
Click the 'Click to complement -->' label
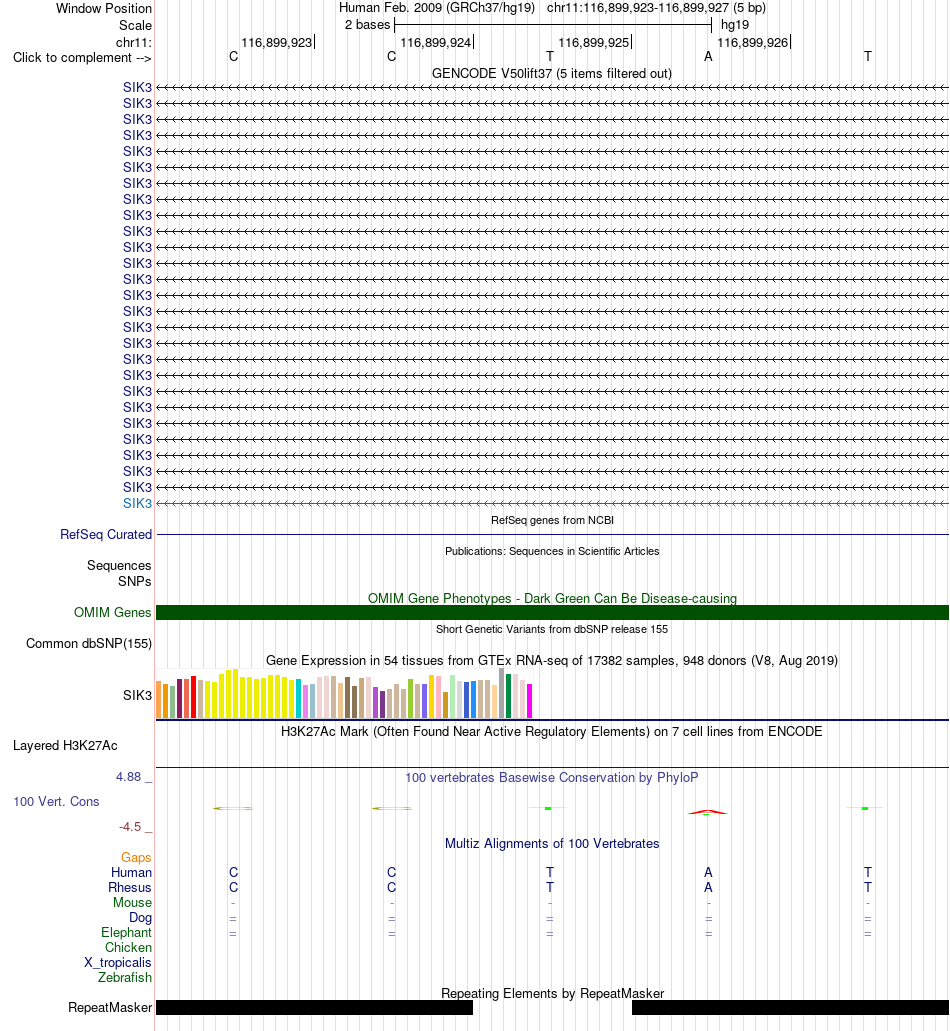tap(82, 58)
